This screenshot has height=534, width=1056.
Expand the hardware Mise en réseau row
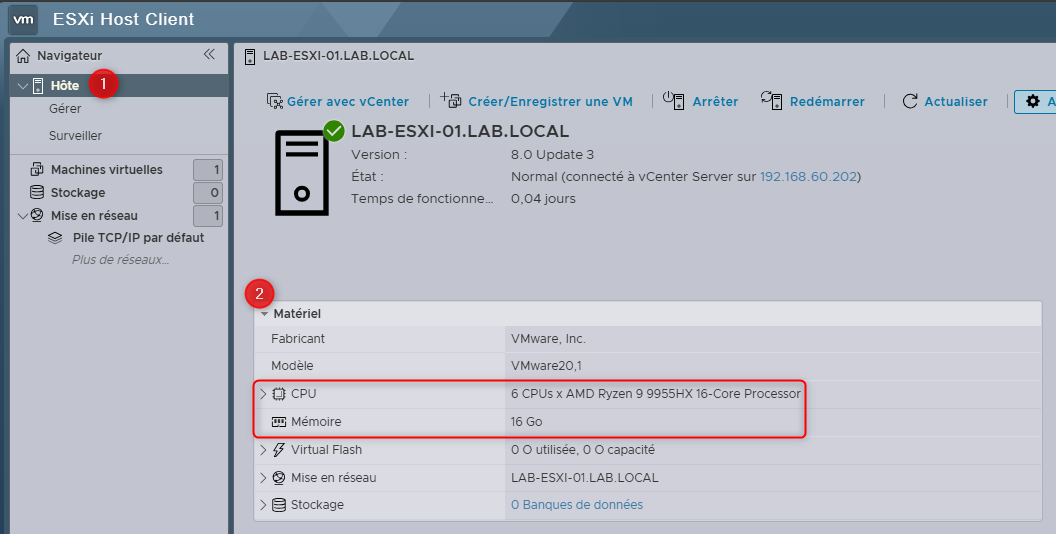[x=263, y=477]
